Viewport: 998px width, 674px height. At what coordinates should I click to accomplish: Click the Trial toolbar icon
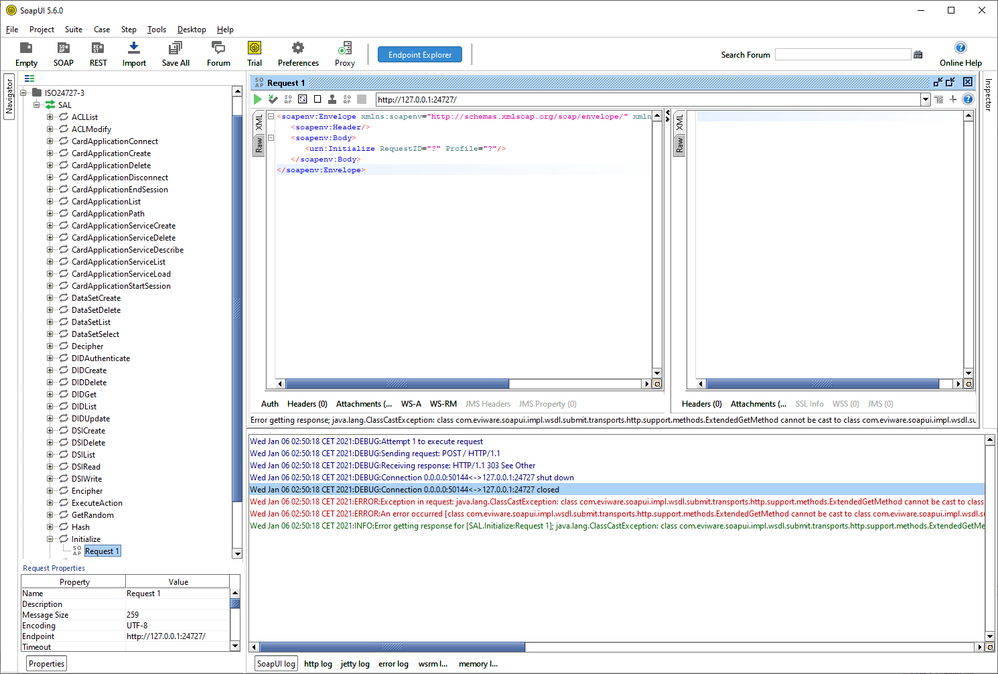(255, 54)
